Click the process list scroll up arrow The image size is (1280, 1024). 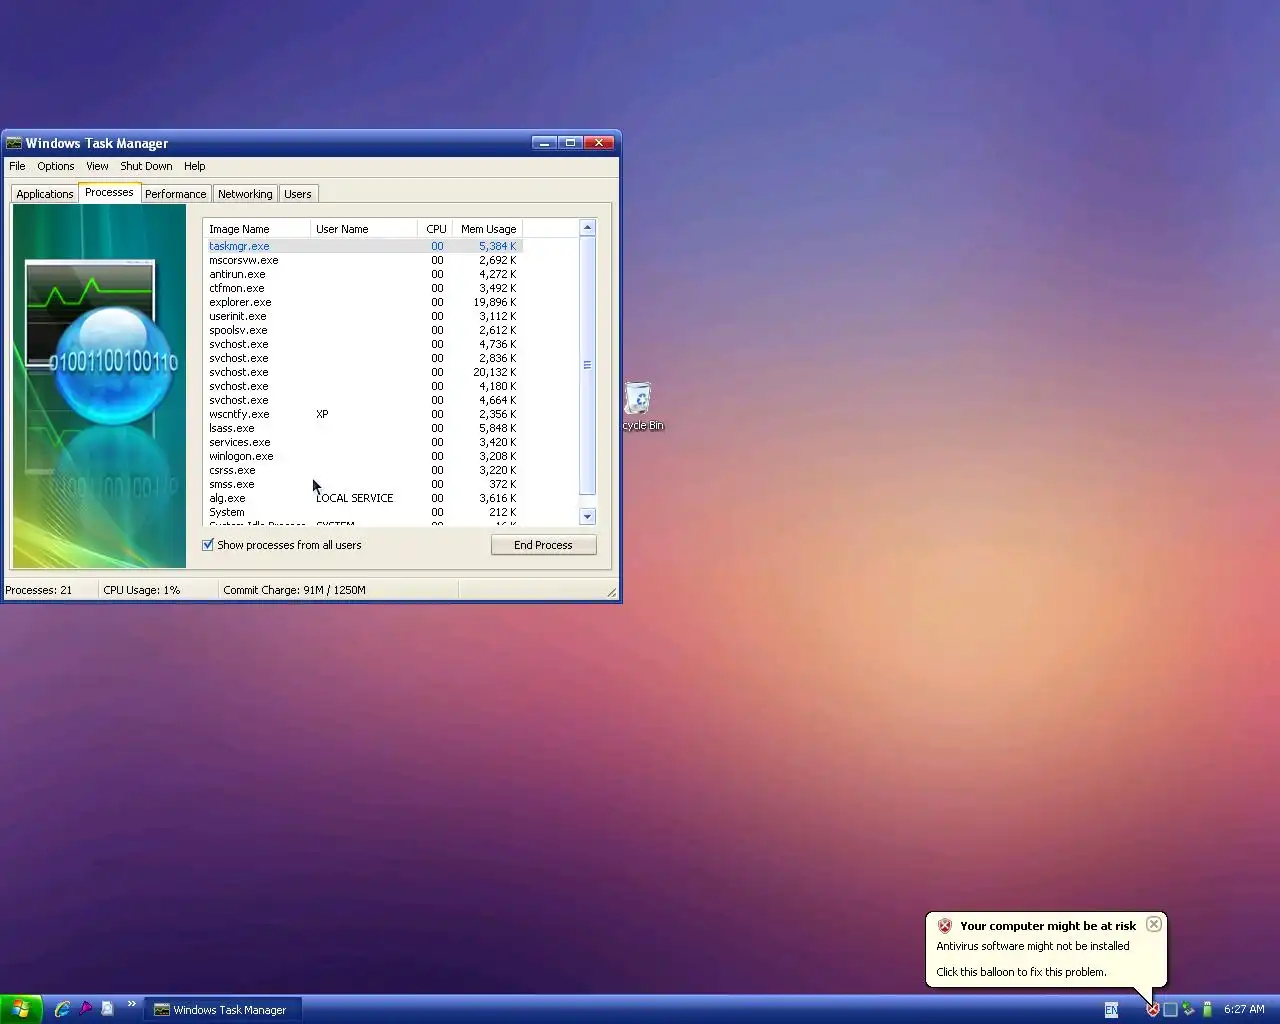point(588,228)
